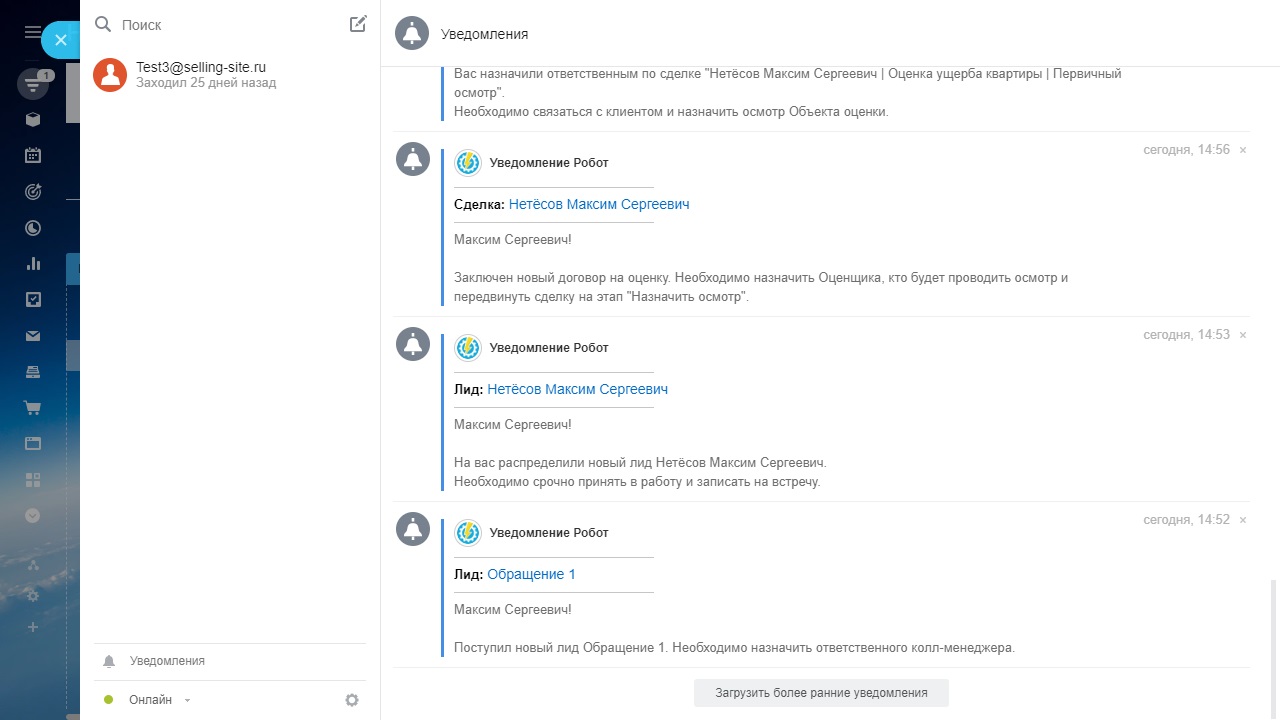This screenshot has width=1280, height=720.
Task: Open messenger settings gear icon
Action: [352, 700]
